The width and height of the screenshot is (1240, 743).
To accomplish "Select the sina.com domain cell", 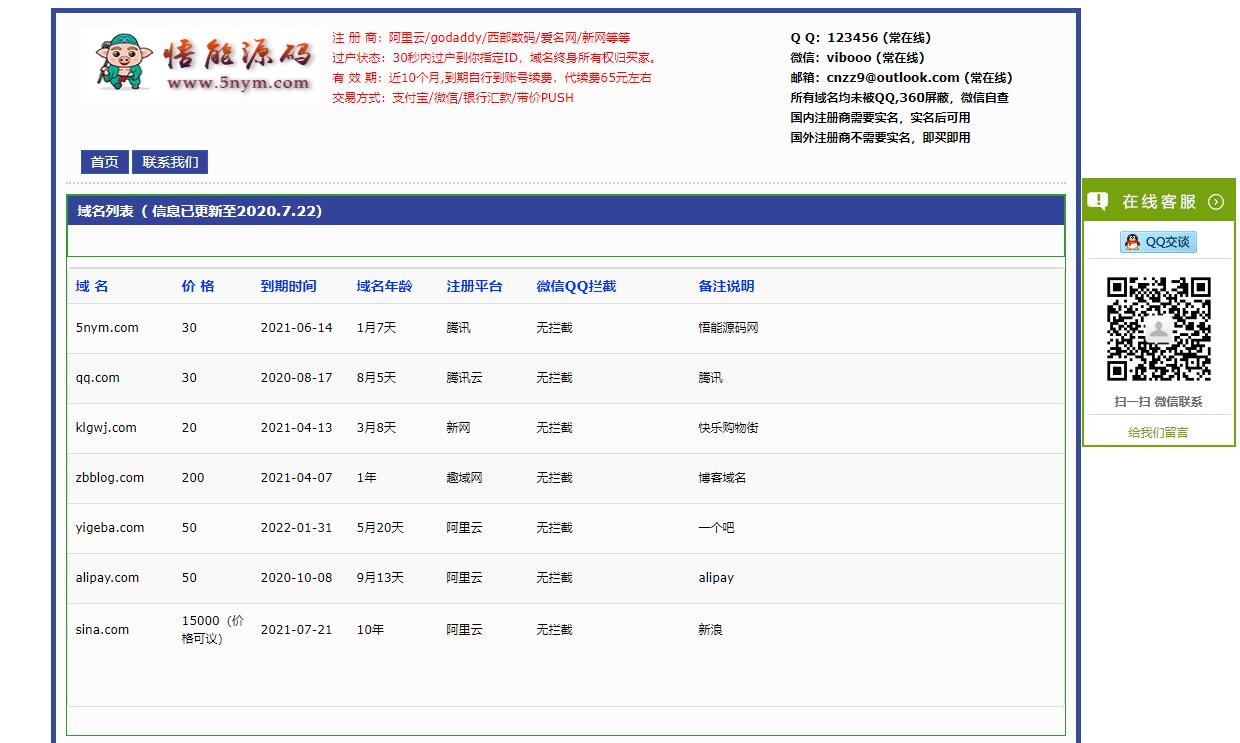I will 102,630.
